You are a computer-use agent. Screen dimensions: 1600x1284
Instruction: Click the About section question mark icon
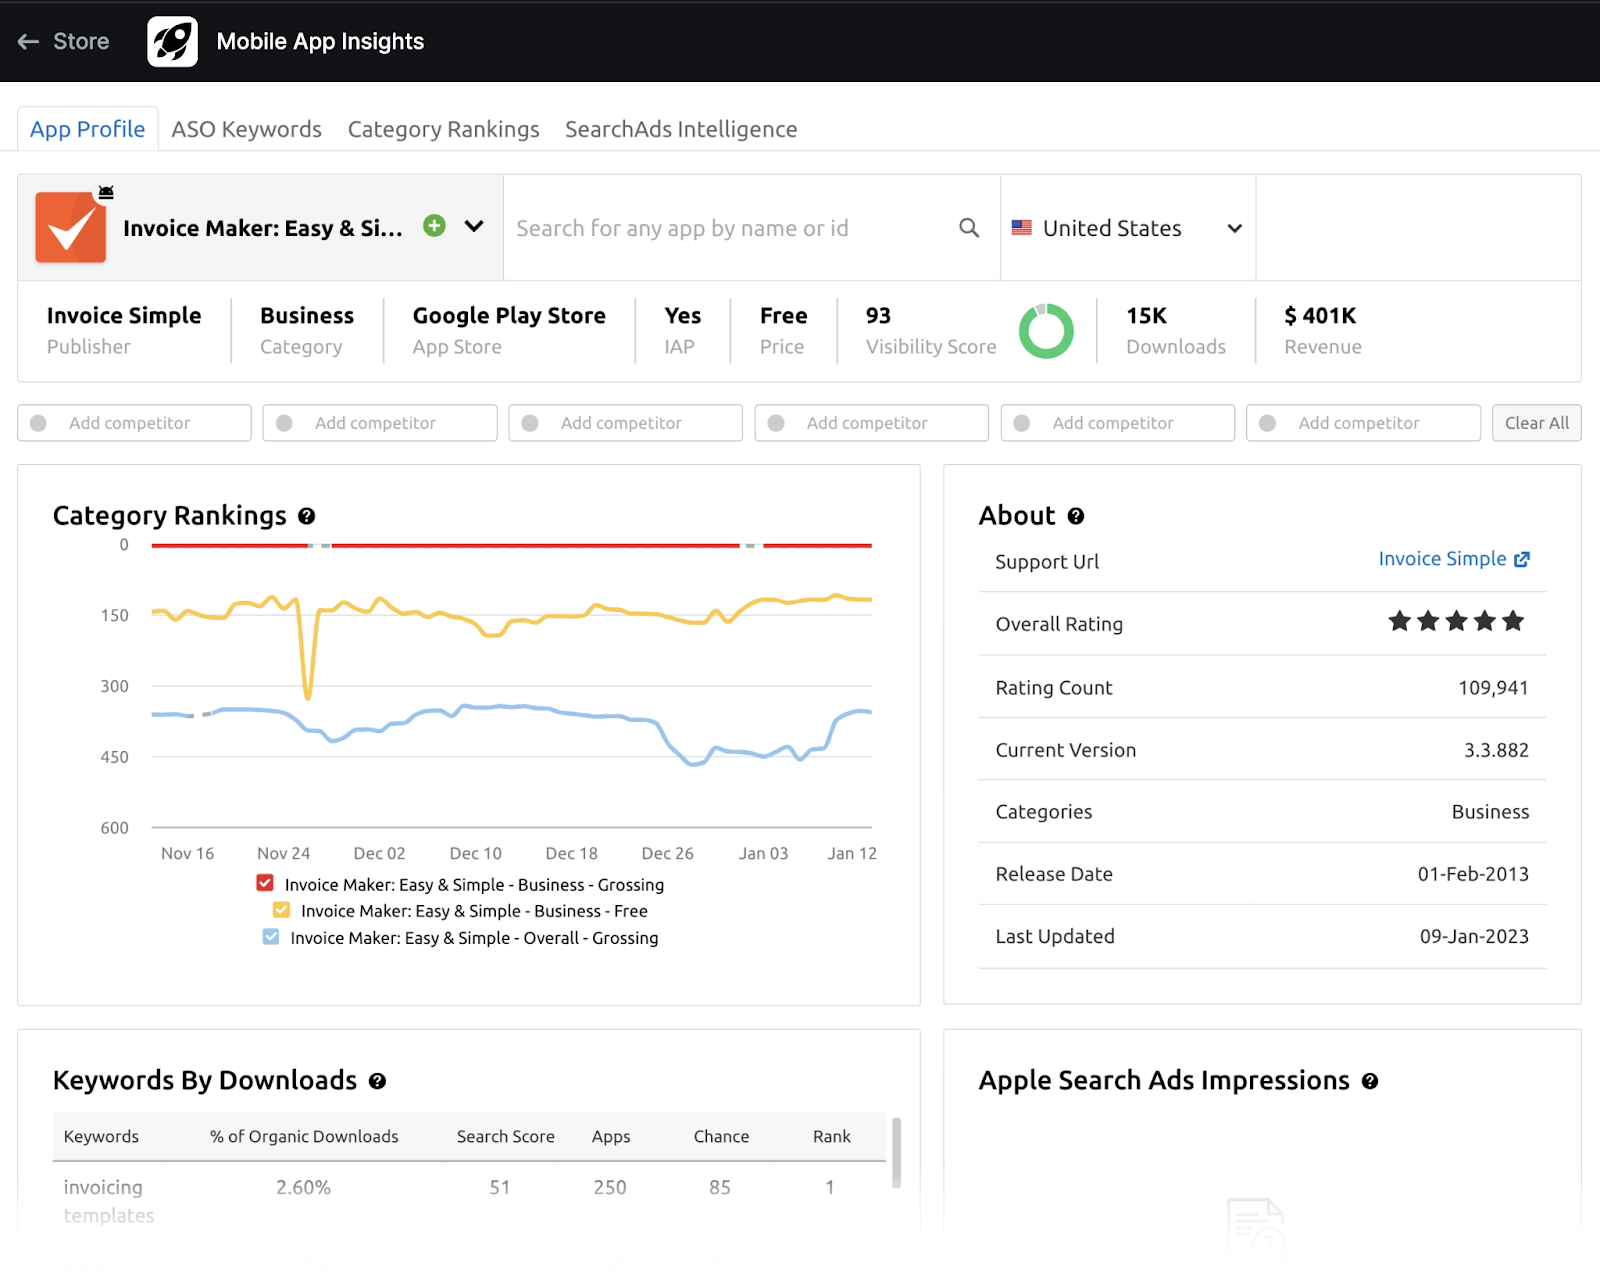[1076, 517]
